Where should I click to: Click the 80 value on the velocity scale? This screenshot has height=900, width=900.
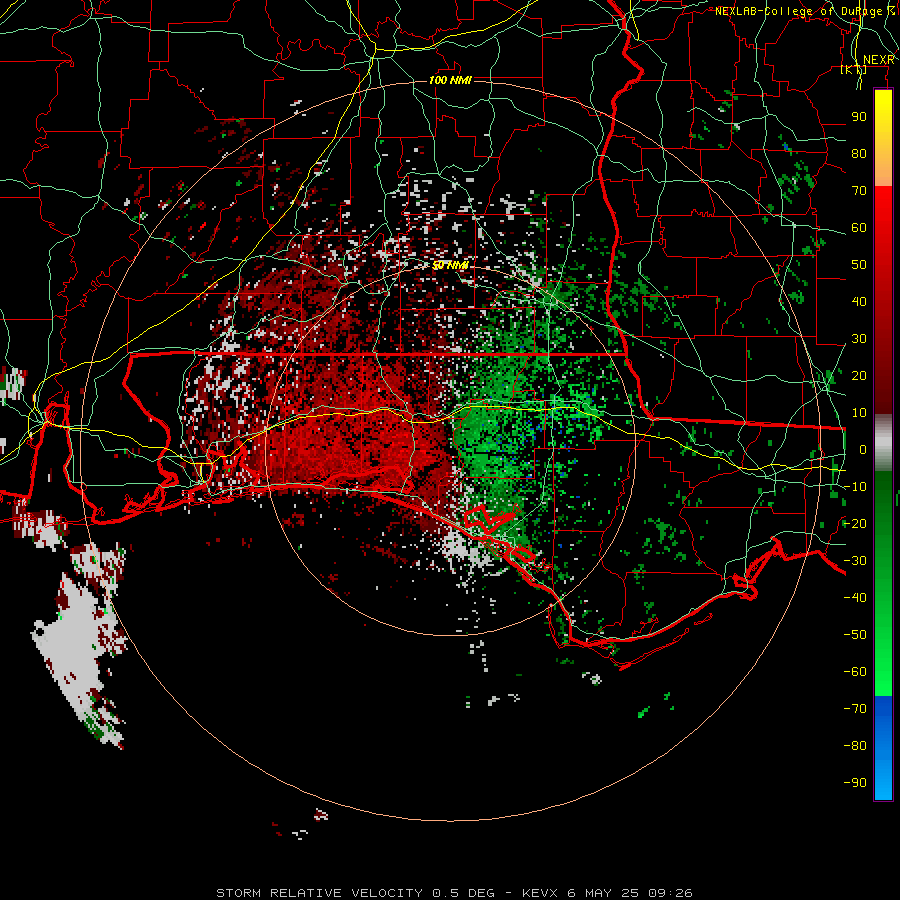click(x=859, y=154)
